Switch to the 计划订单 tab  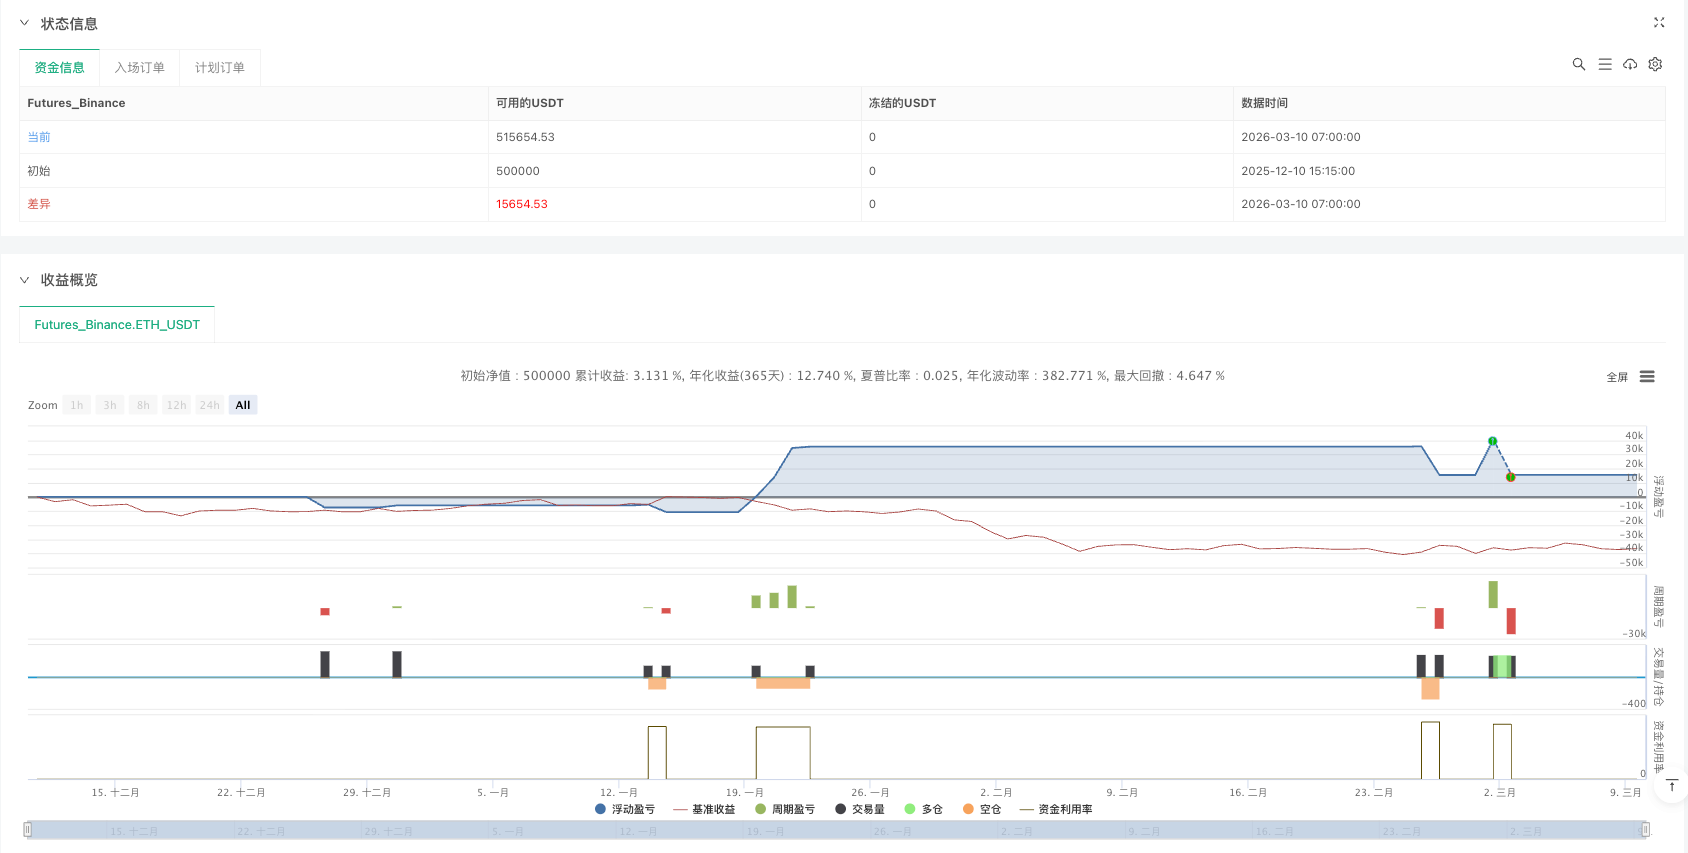click(x=220, y=68)
